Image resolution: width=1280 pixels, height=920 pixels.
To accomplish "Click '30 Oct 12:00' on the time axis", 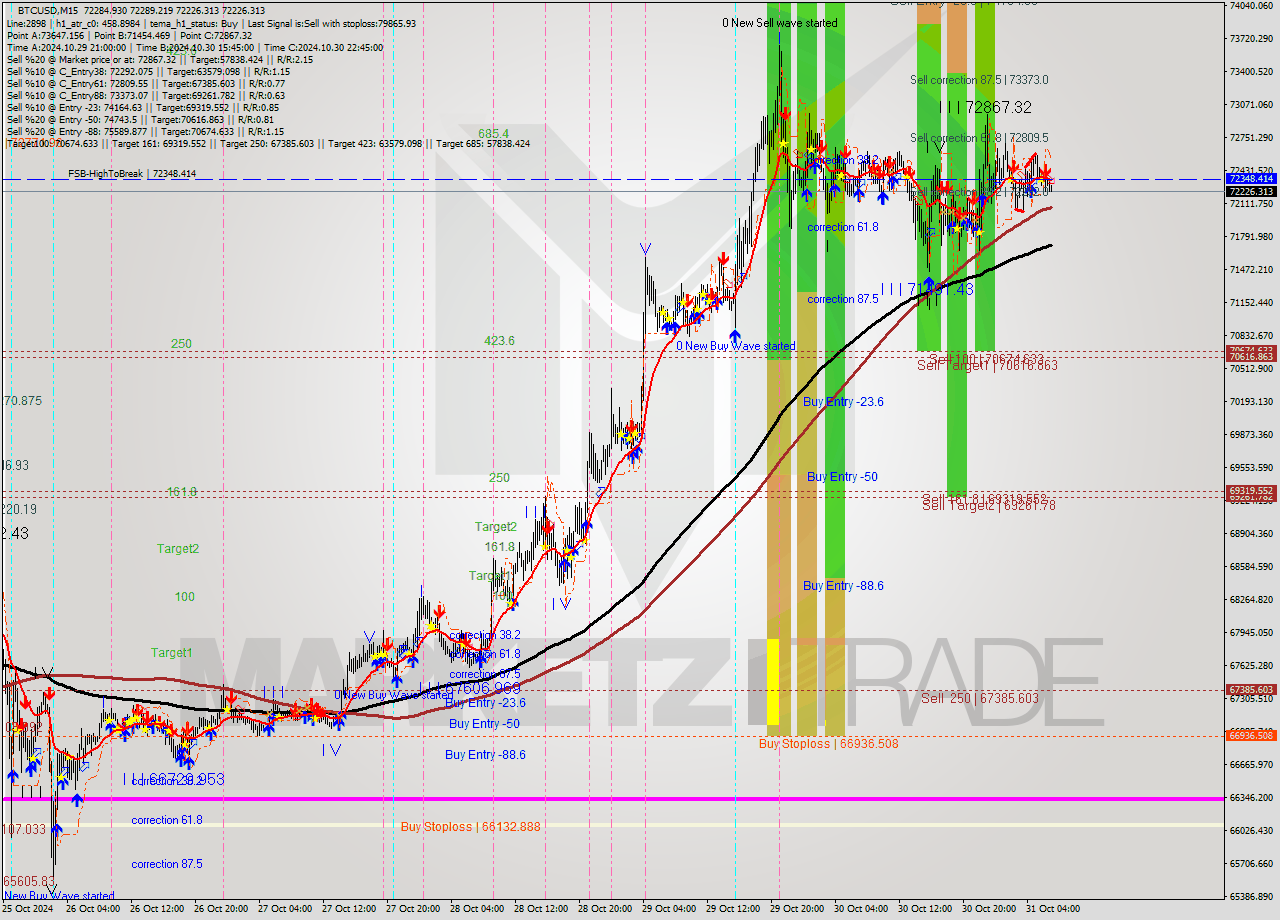I will (x=924, y=909).
